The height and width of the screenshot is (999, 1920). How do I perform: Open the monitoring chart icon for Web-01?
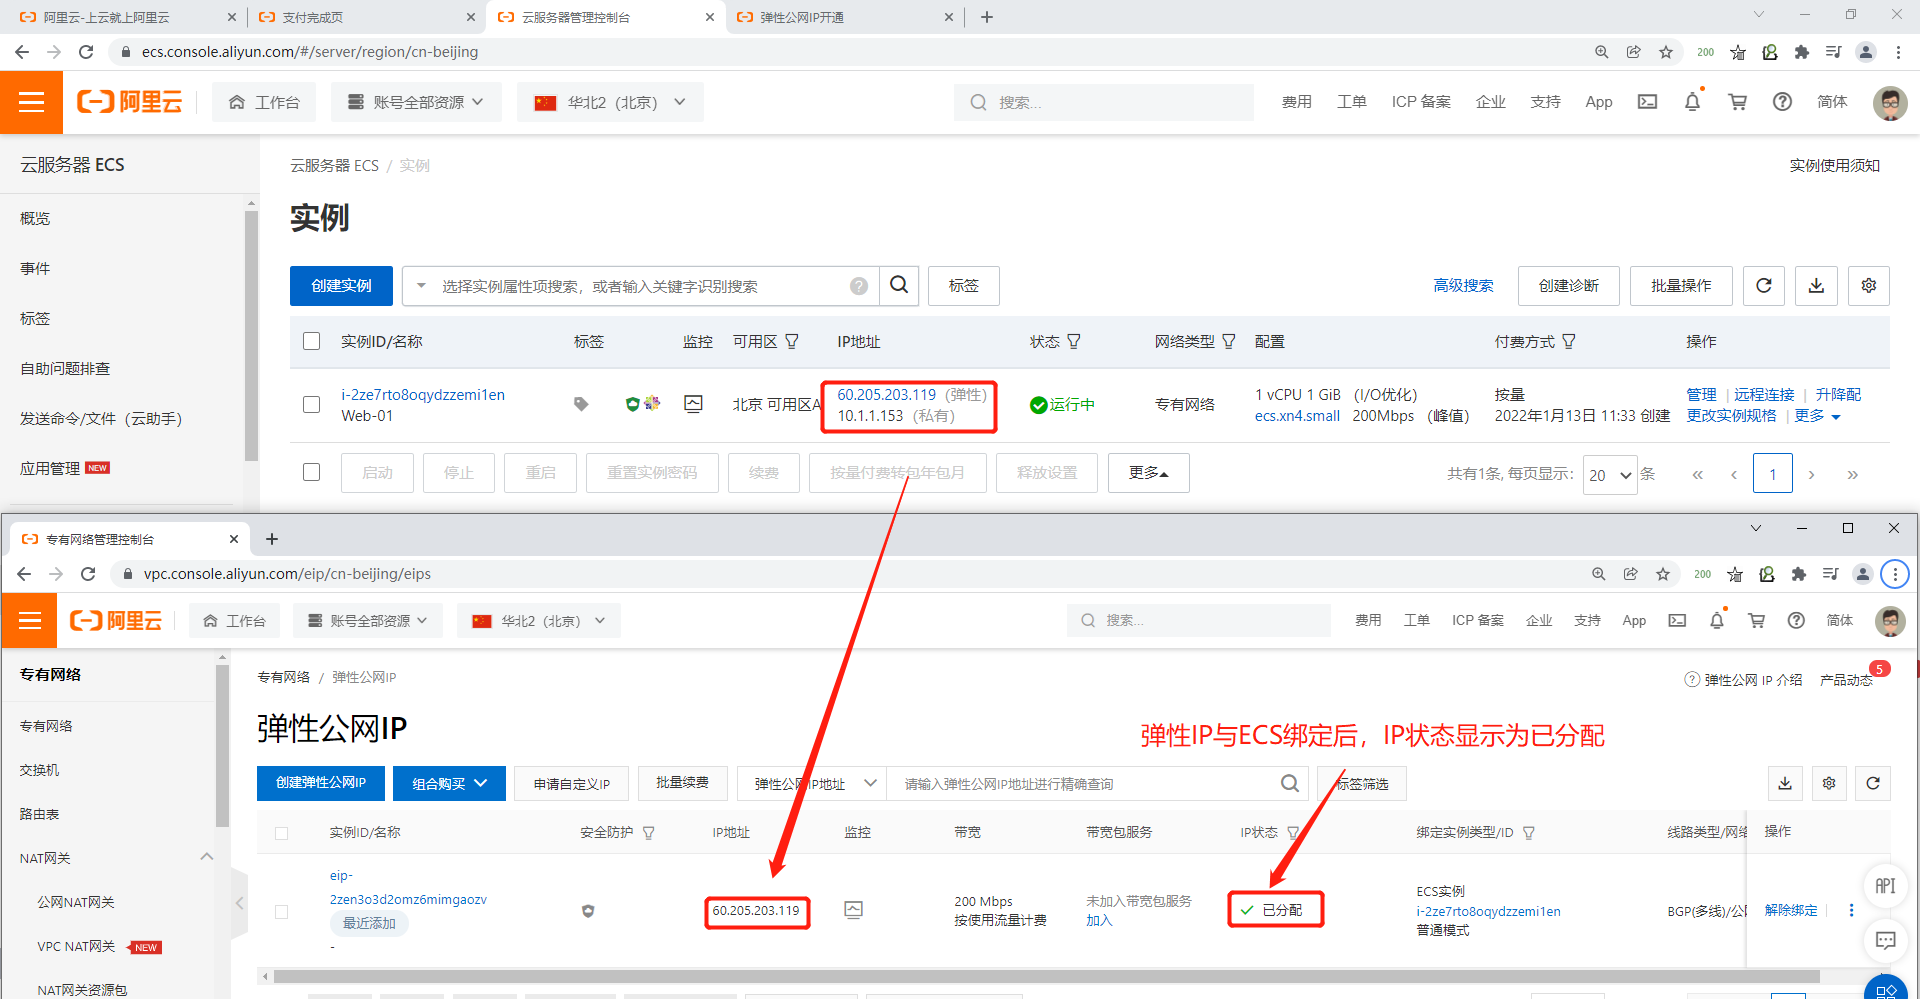693,404
